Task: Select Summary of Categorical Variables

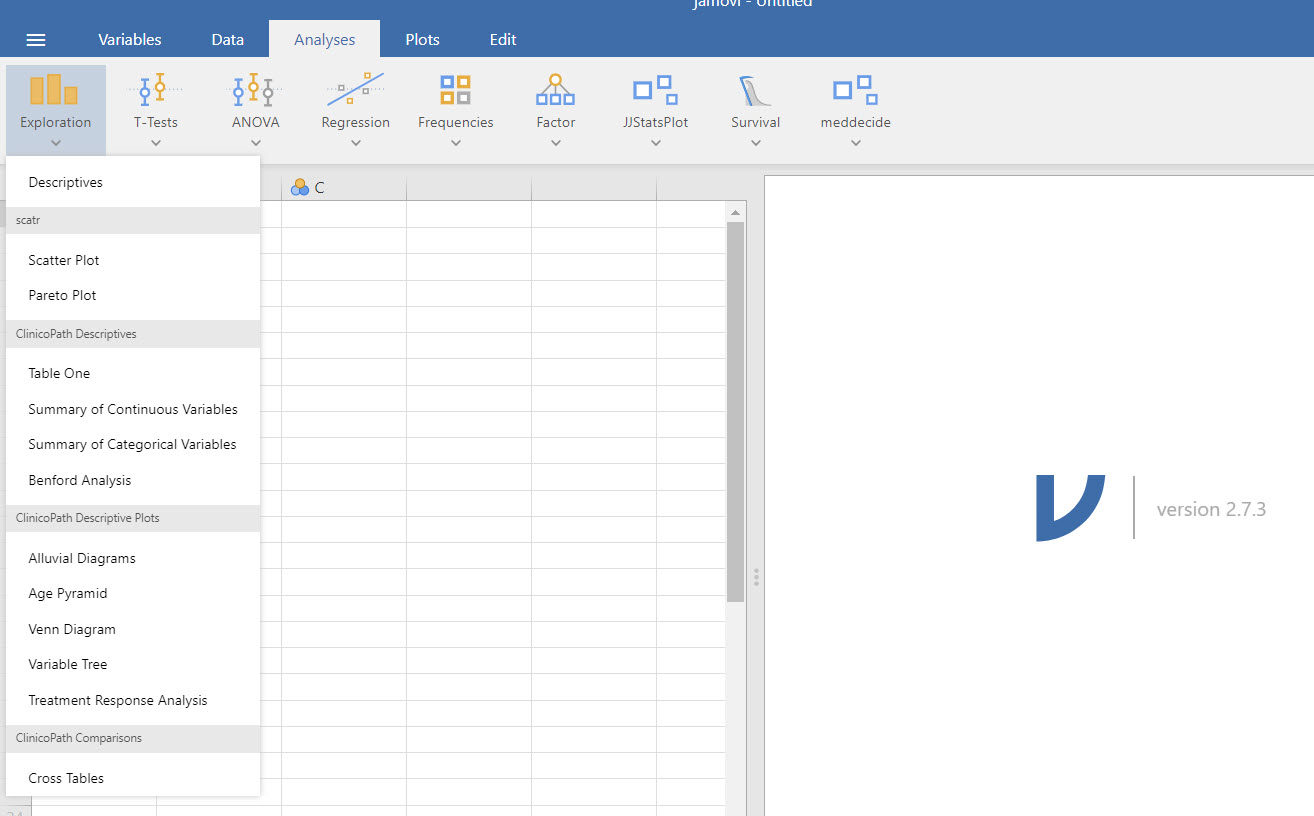Action: [133, 444]
